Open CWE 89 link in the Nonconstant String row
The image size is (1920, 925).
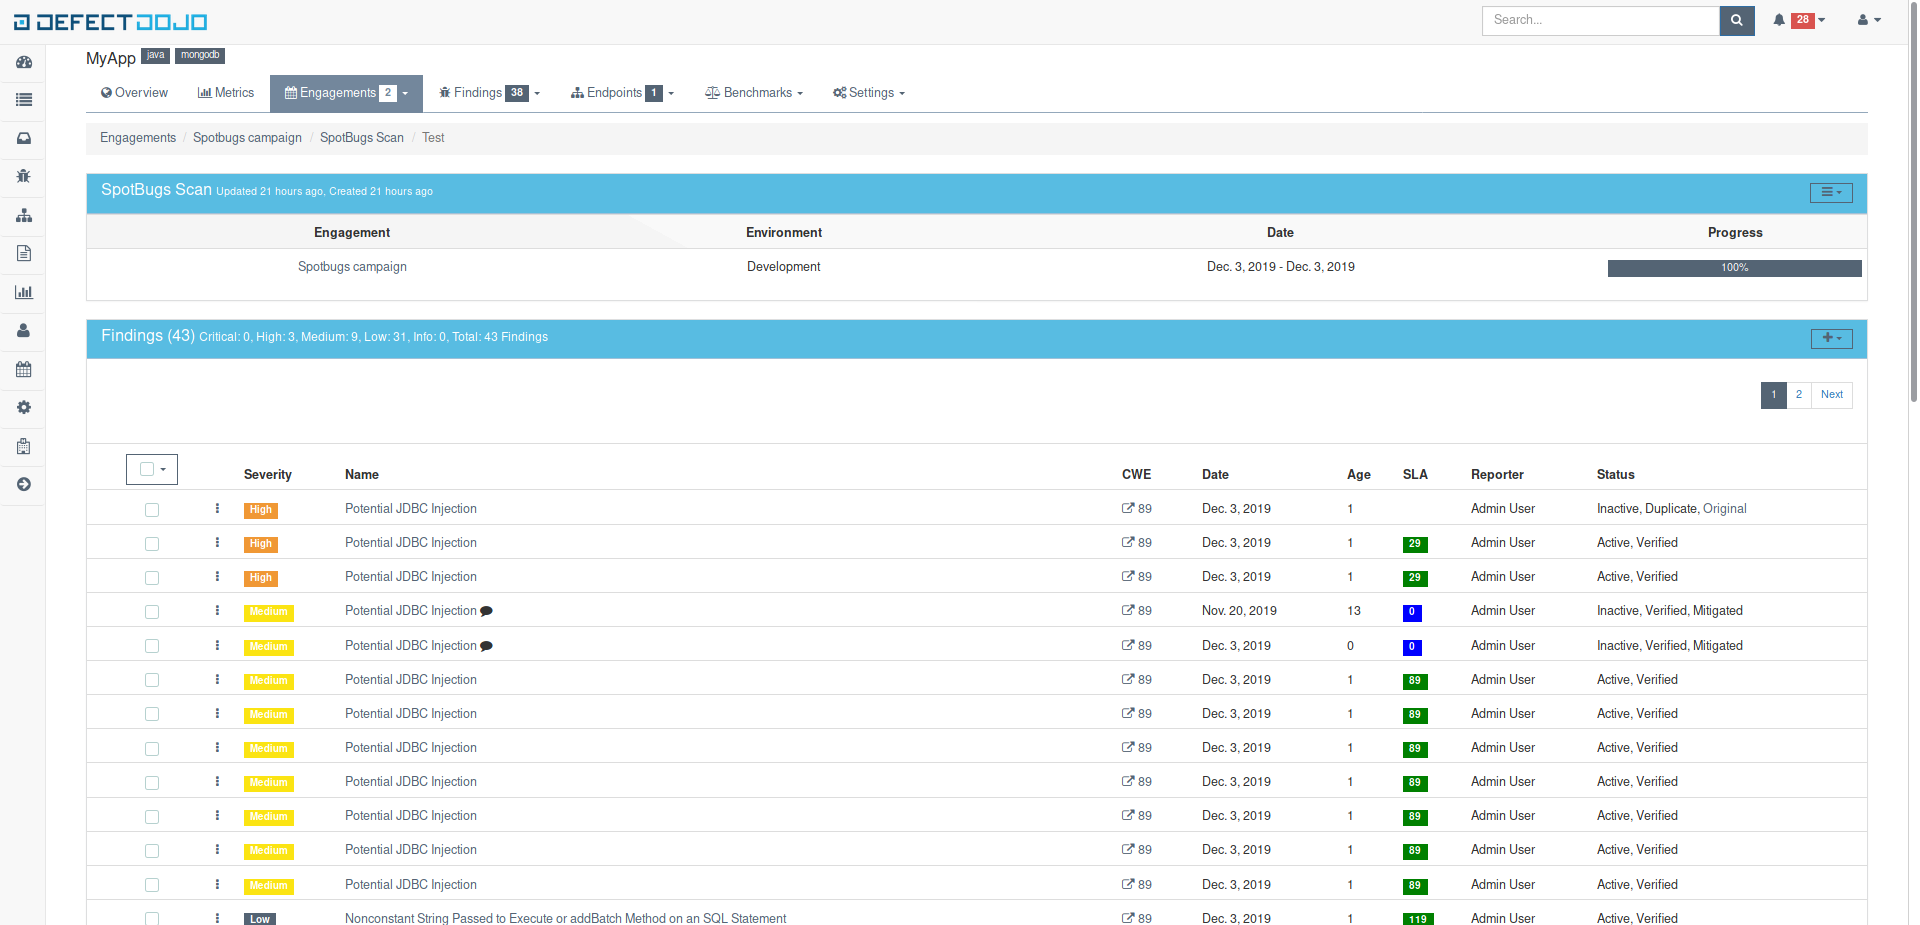coord(1137,918)
